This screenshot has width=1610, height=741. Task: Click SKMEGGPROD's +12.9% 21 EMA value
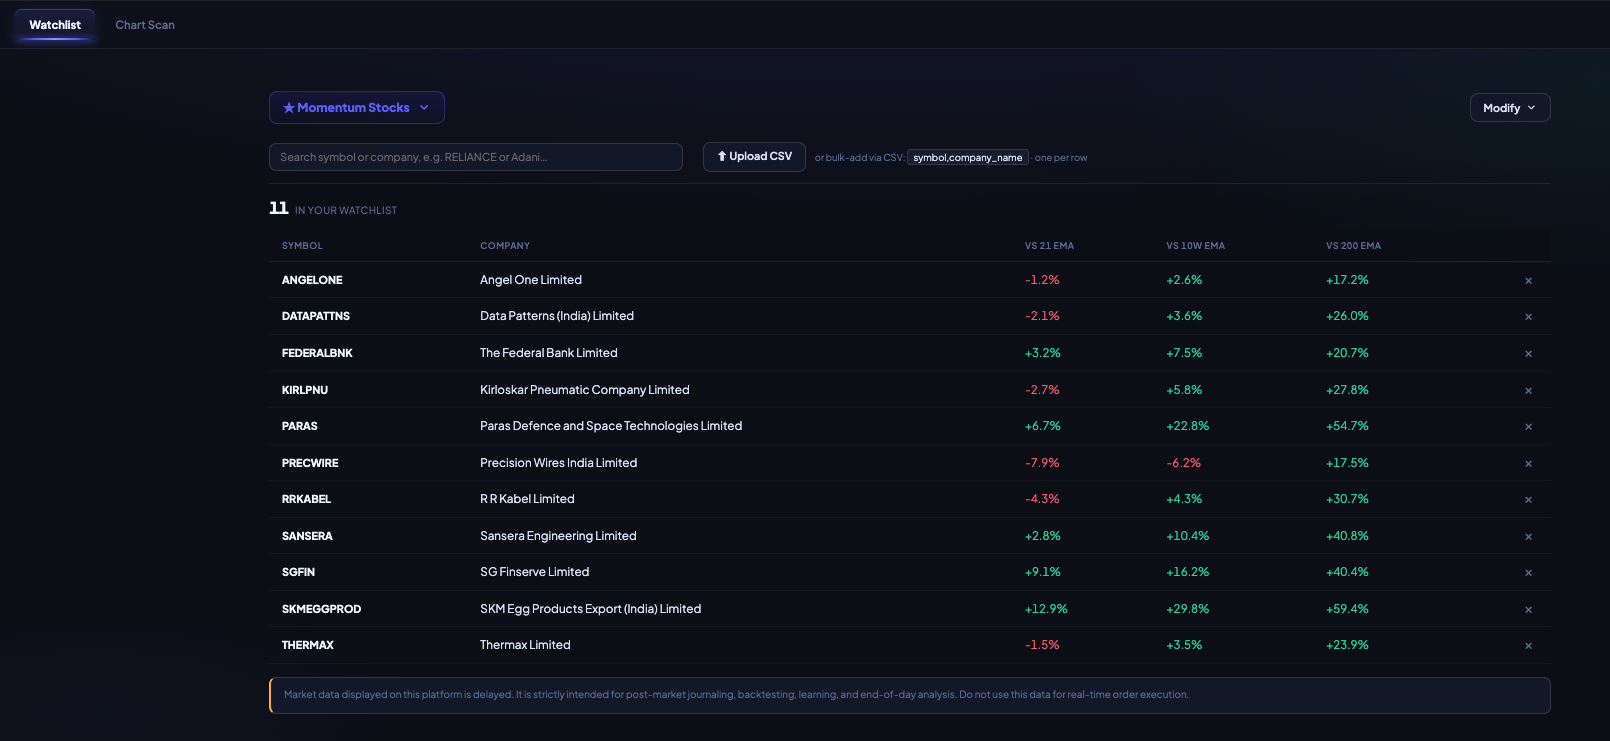[1046, 609]
